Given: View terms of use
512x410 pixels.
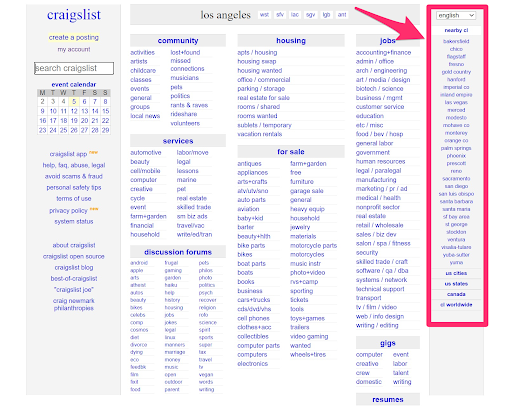Looking at the screenshot, I should click(74, 198).
